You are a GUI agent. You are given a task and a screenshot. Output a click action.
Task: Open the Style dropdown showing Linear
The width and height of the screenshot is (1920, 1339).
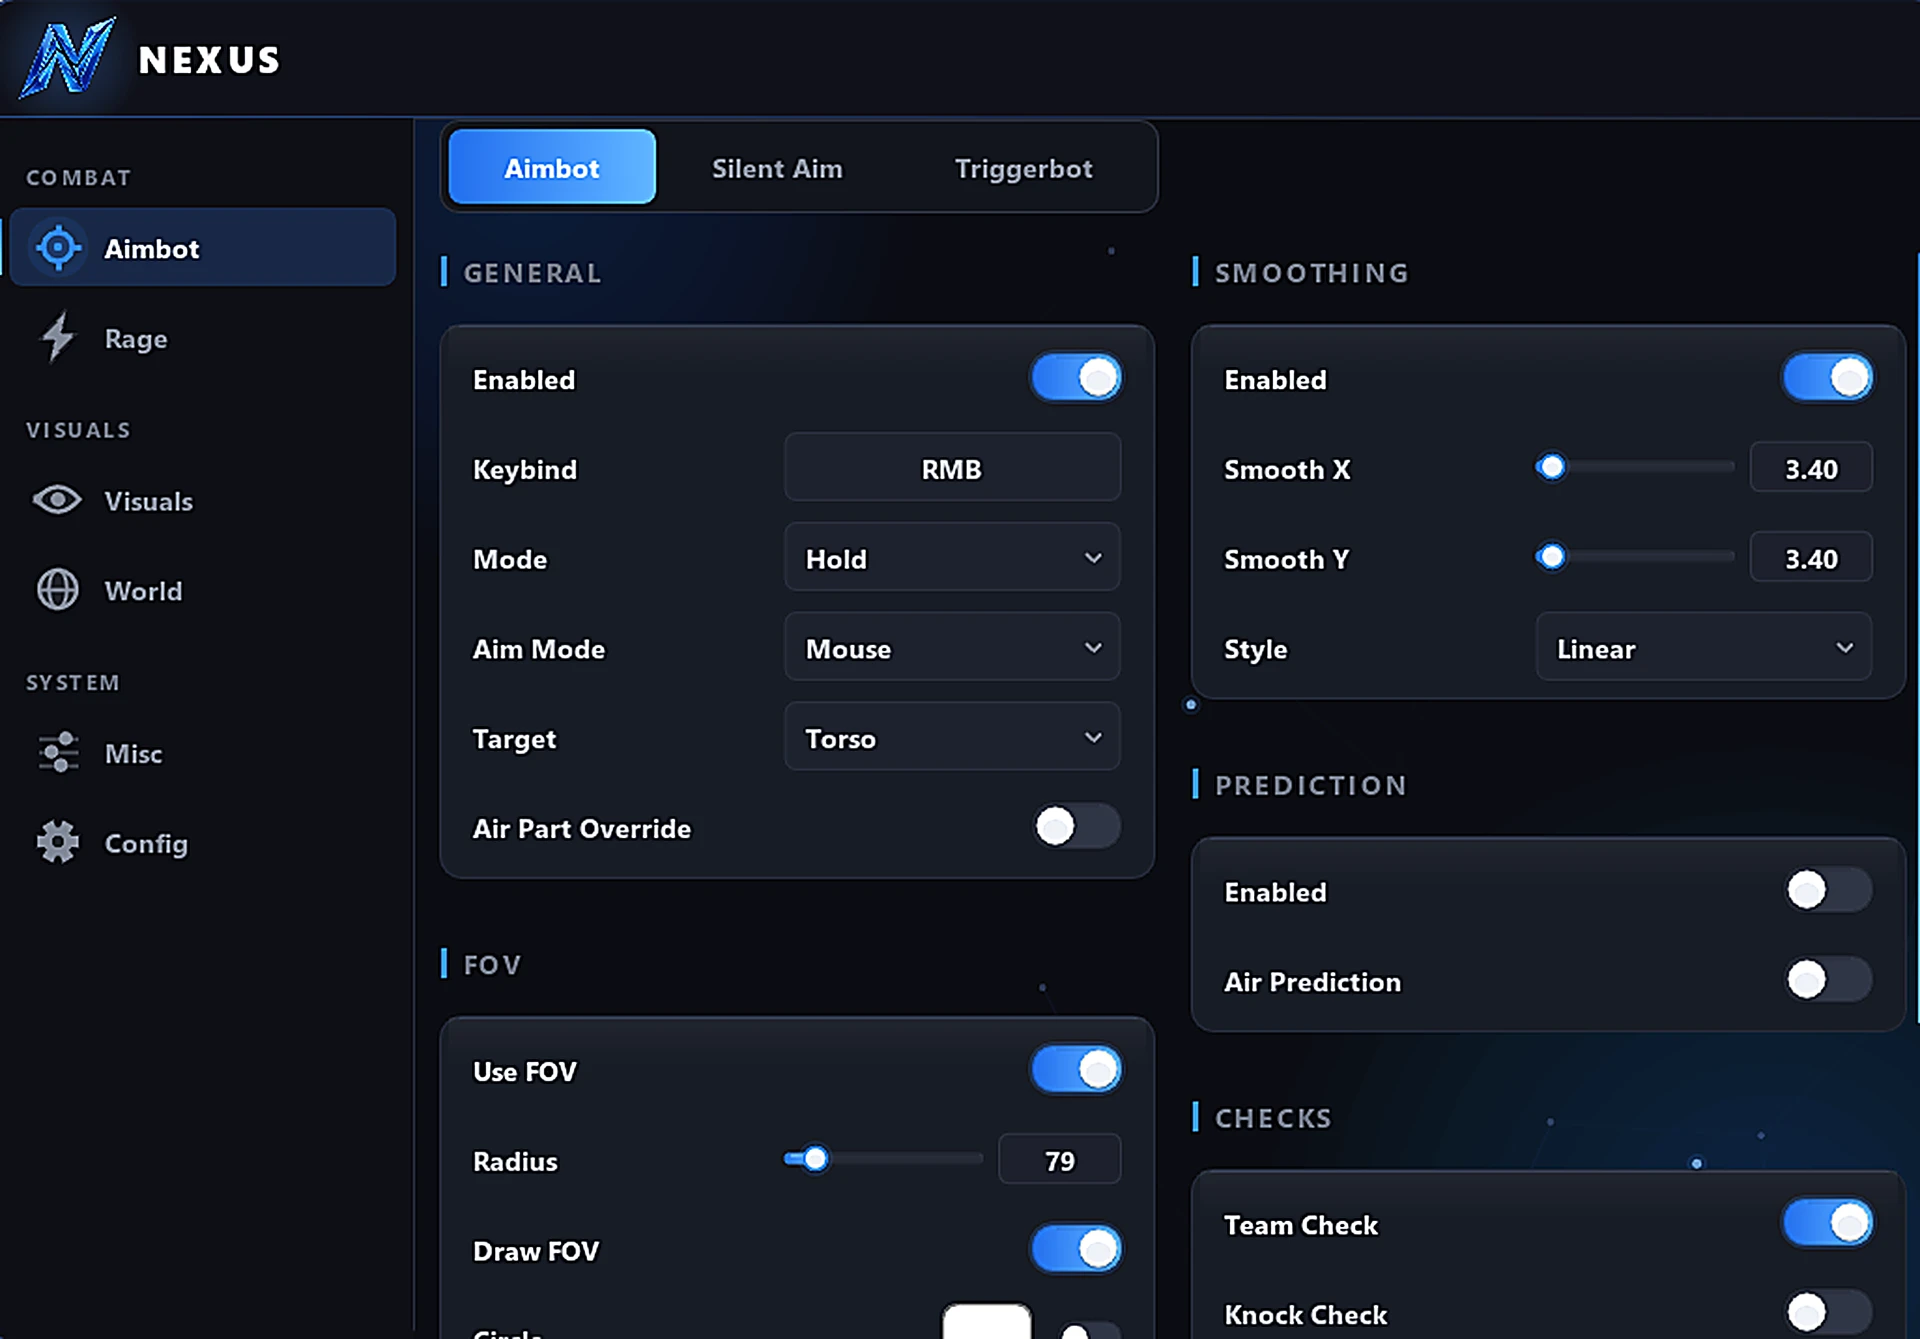pos(1703,647)
